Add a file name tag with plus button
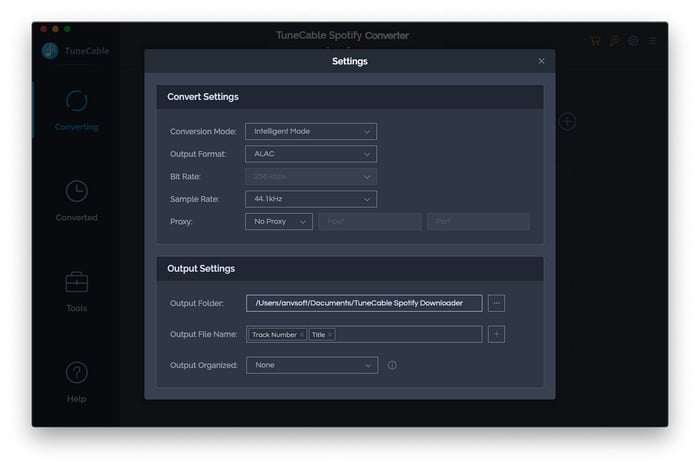Screen dimensions: 700x469 pyautogui.click(x=496, y=334)
